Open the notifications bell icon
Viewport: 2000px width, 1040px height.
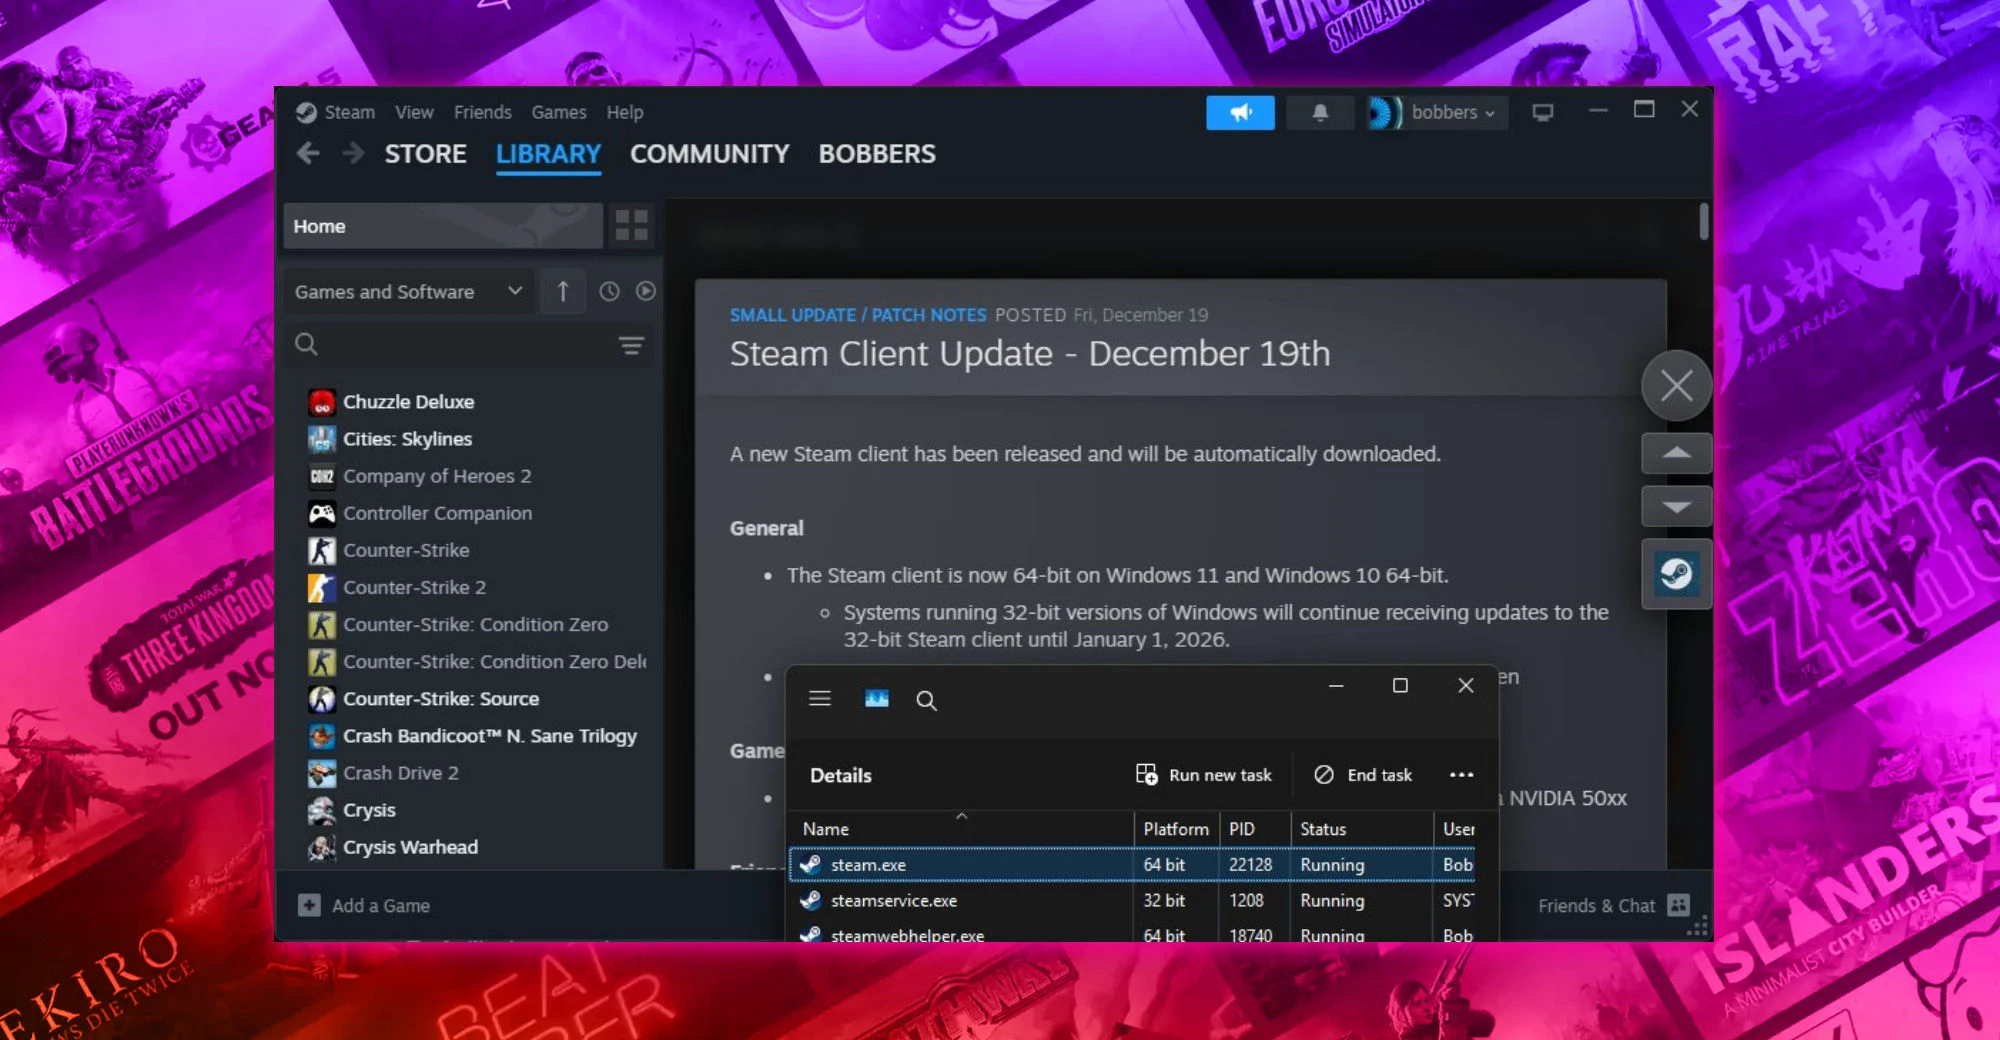pyautogui.click(x=1319, y=113)
